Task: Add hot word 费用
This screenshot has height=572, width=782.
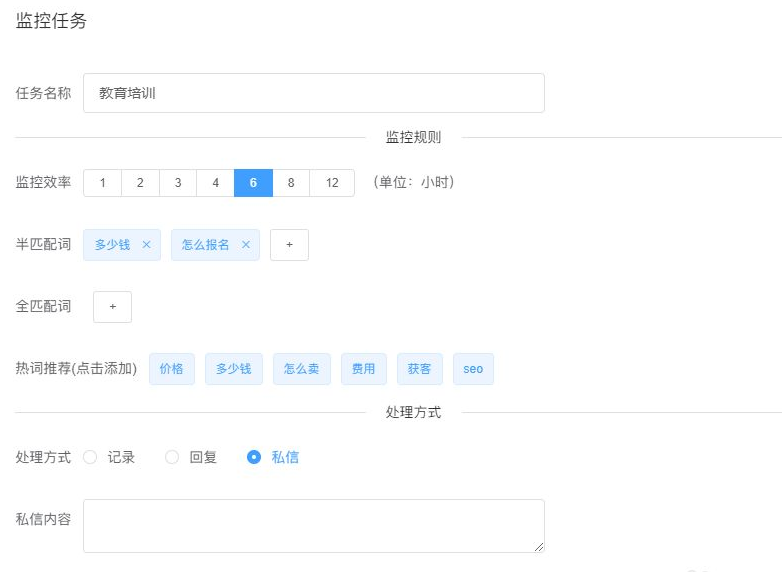Action: 364,369
